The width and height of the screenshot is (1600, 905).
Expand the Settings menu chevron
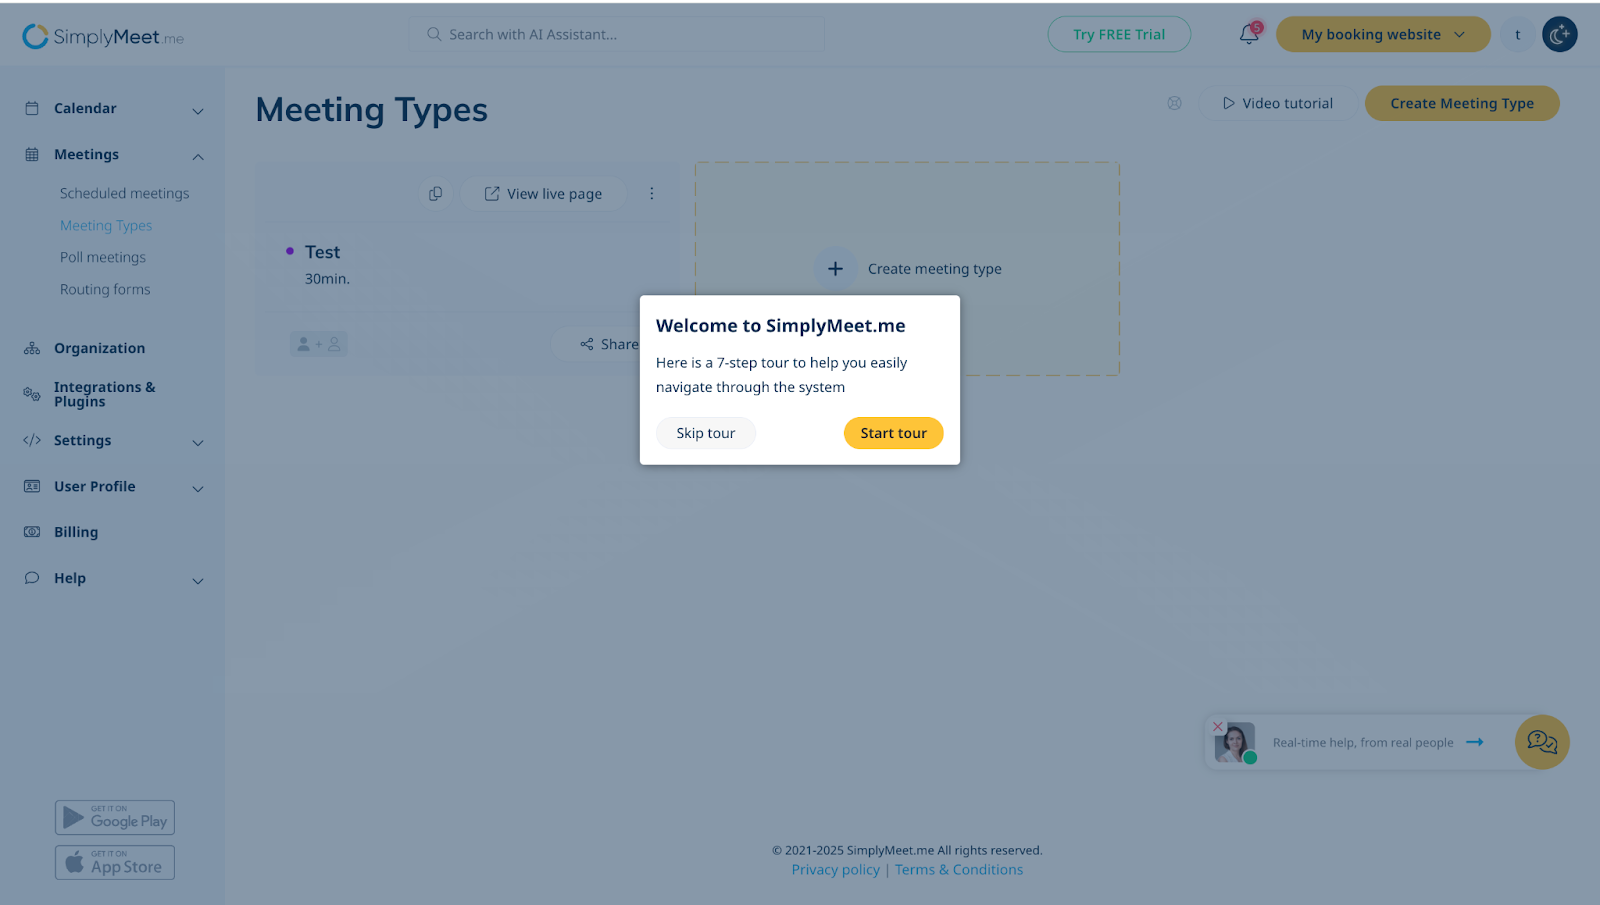pos(198,443)
